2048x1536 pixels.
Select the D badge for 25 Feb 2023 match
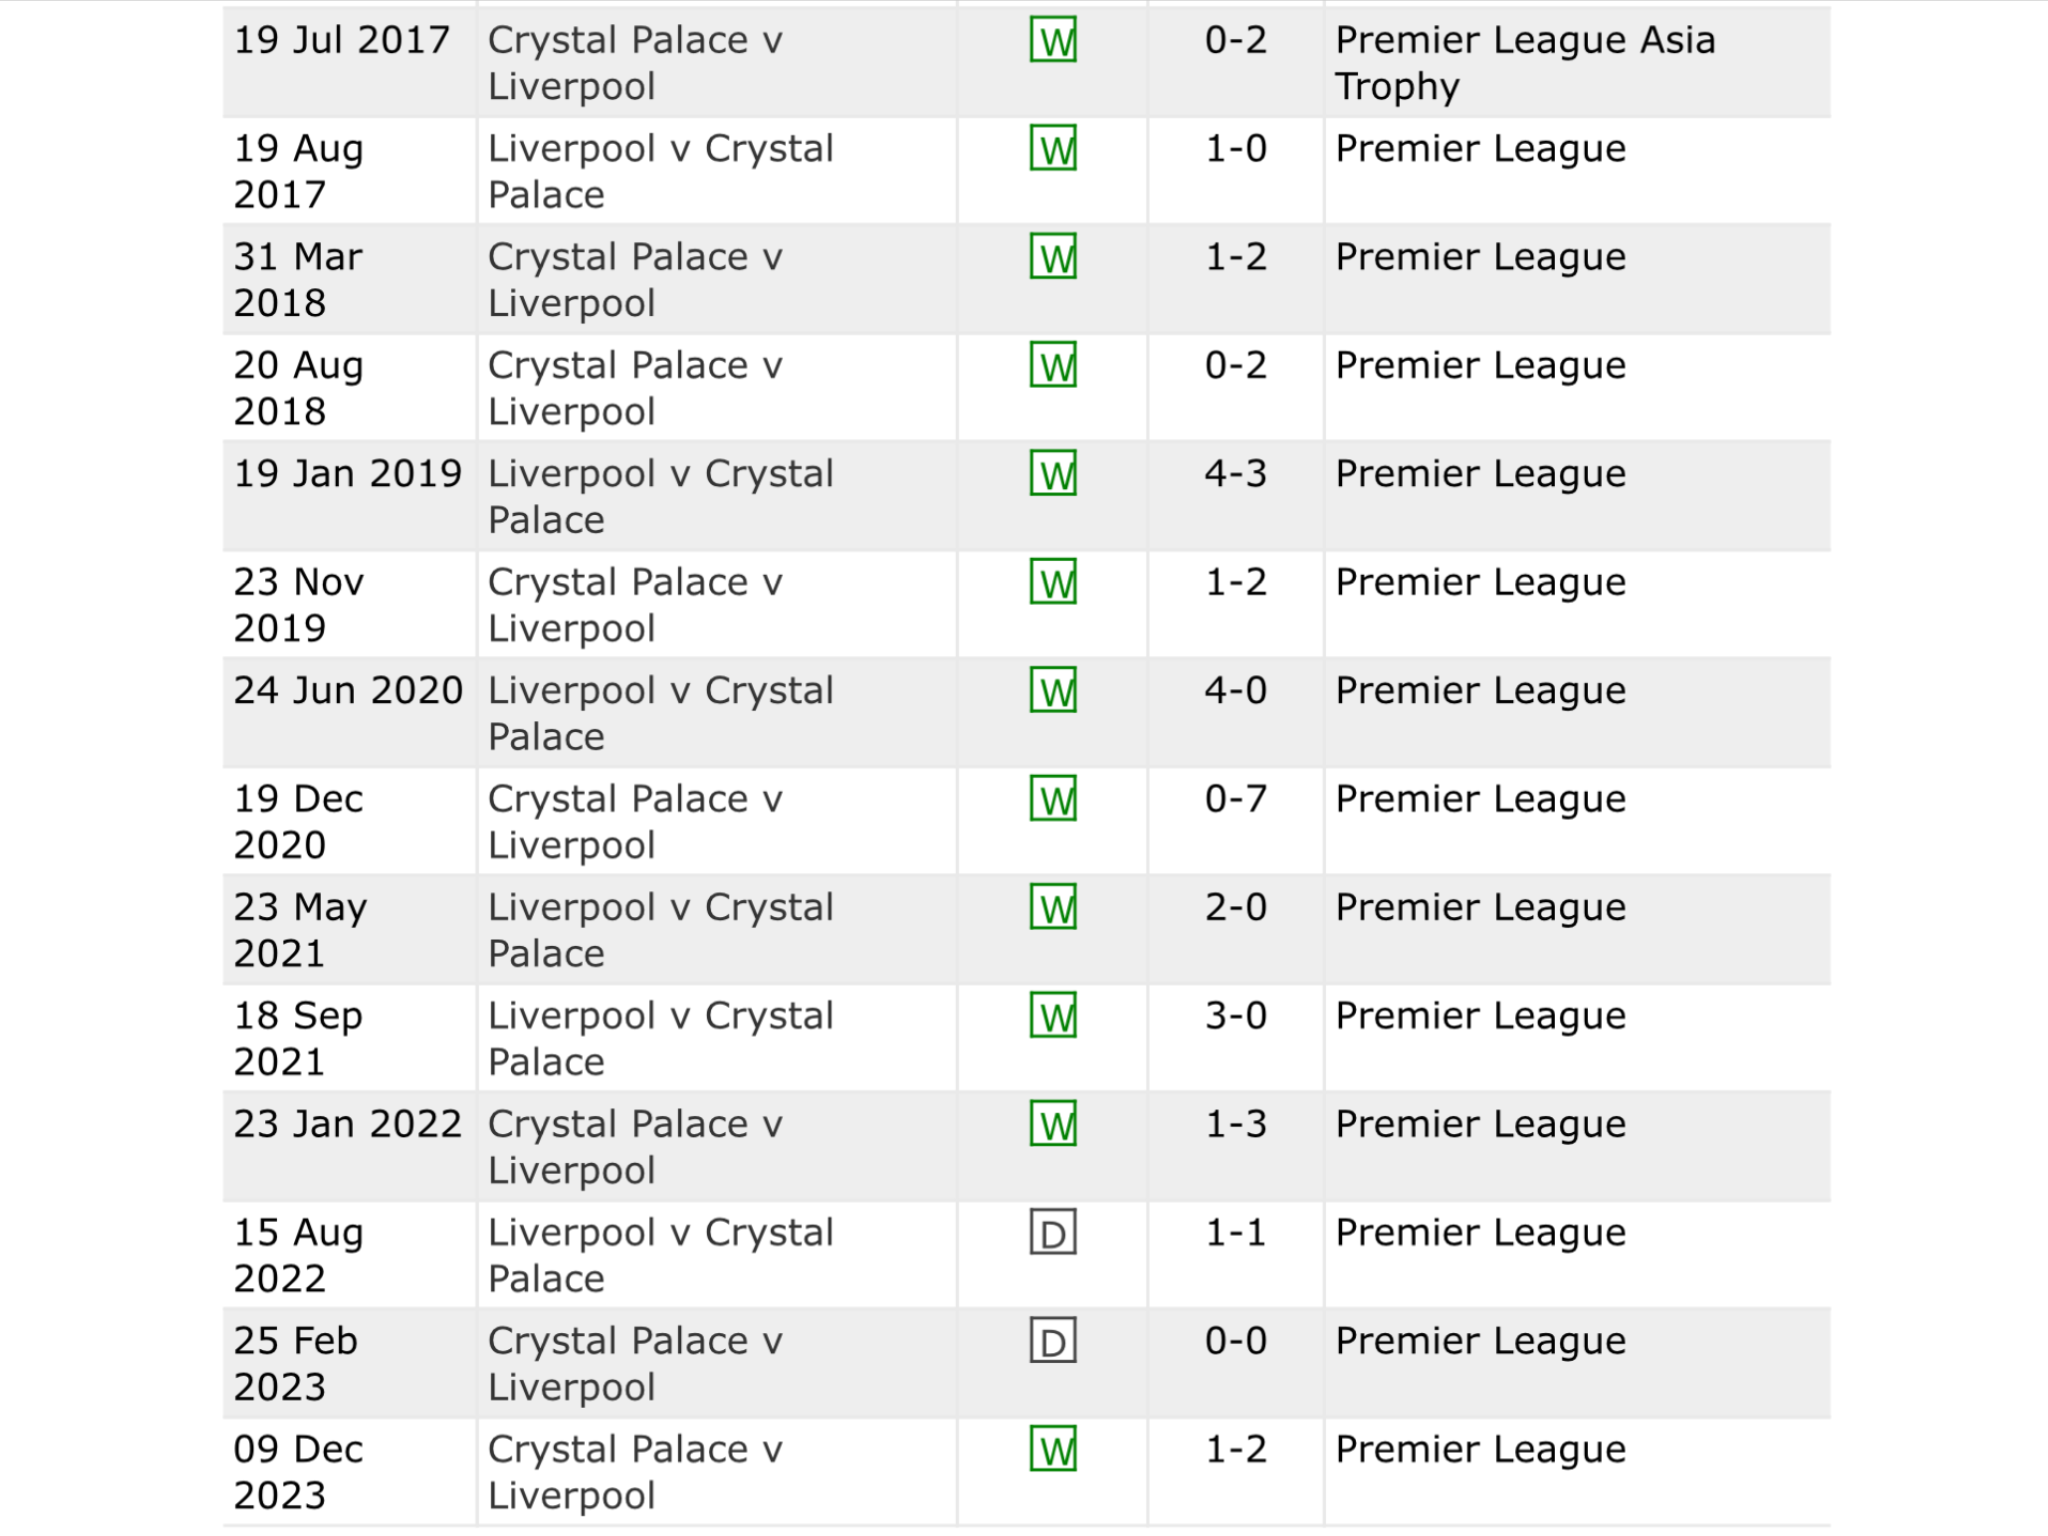(1053, 1341)
